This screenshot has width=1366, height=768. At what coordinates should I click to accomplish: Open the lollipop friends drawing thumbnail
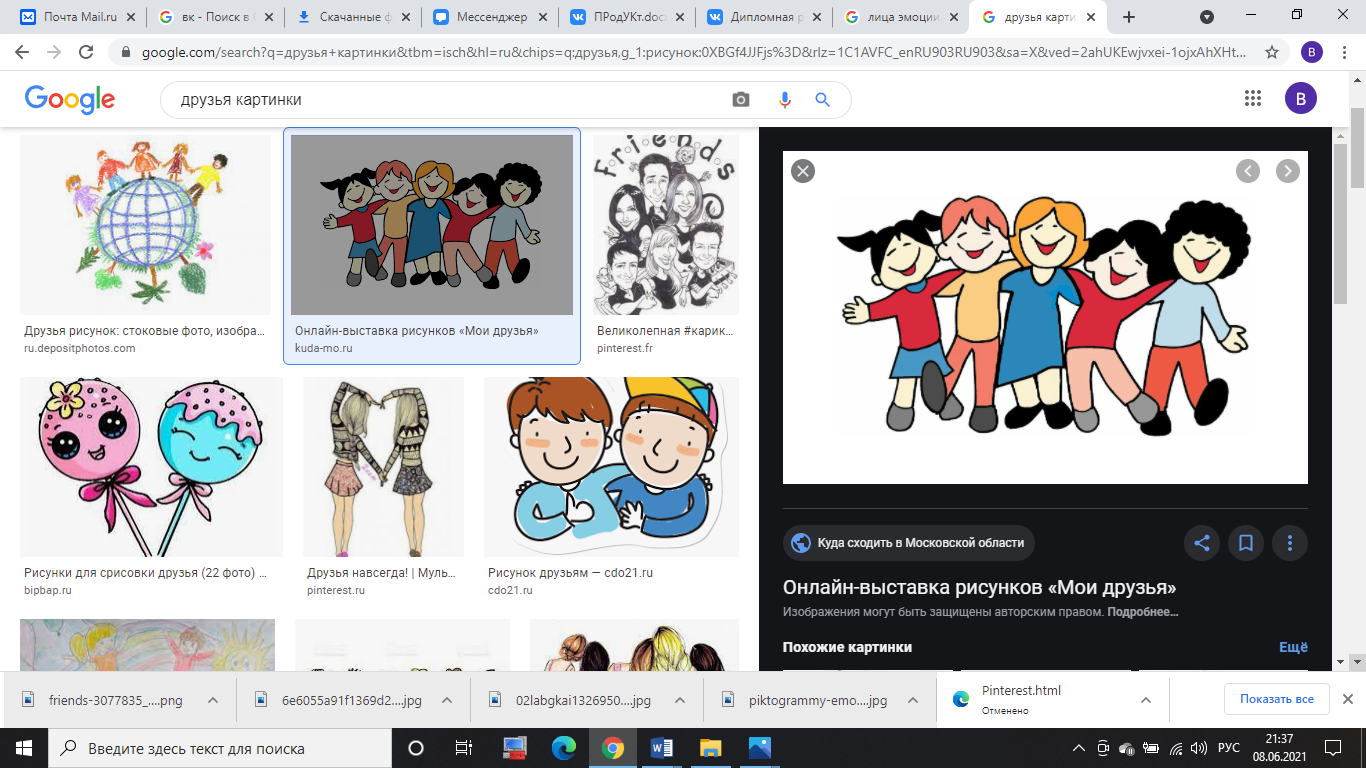[151, 467]
